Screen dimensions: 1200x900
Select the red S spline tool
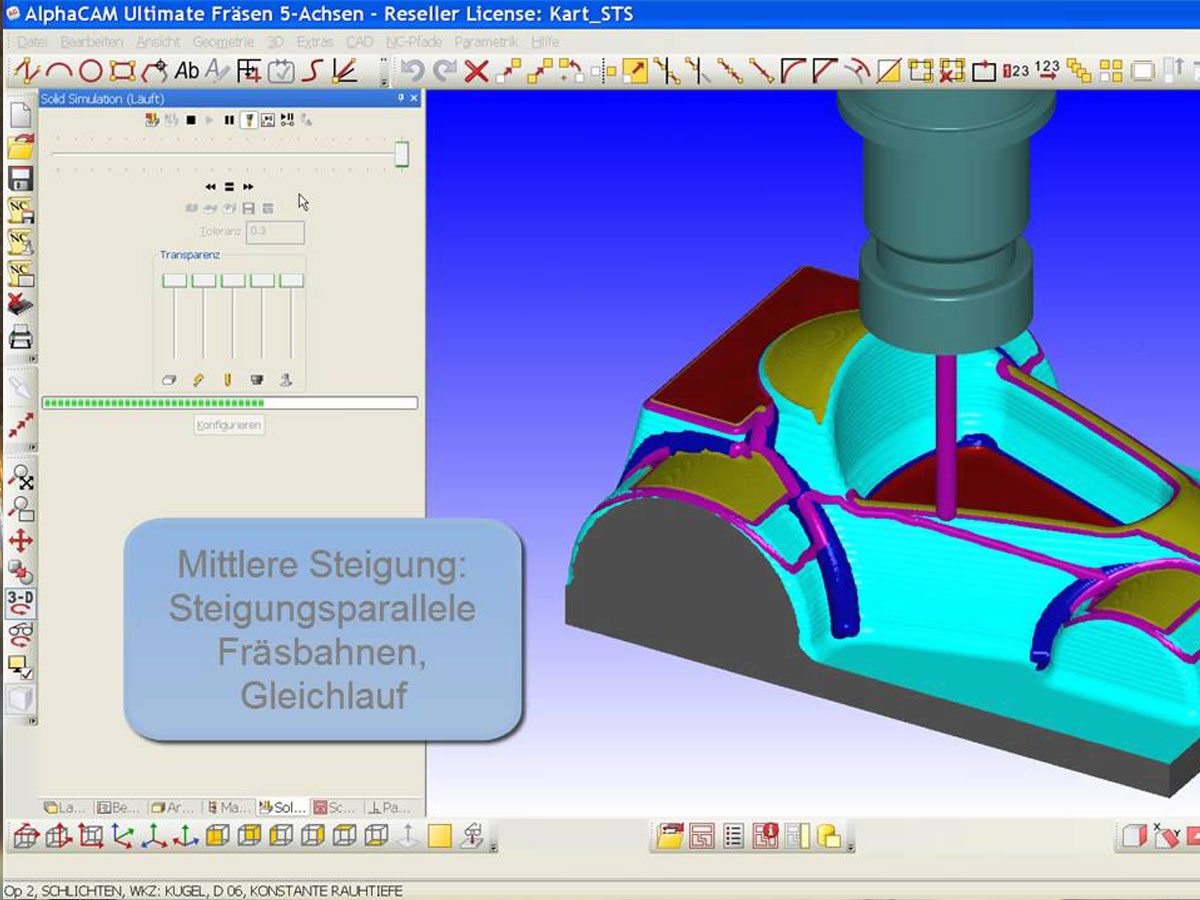(313, 71)
